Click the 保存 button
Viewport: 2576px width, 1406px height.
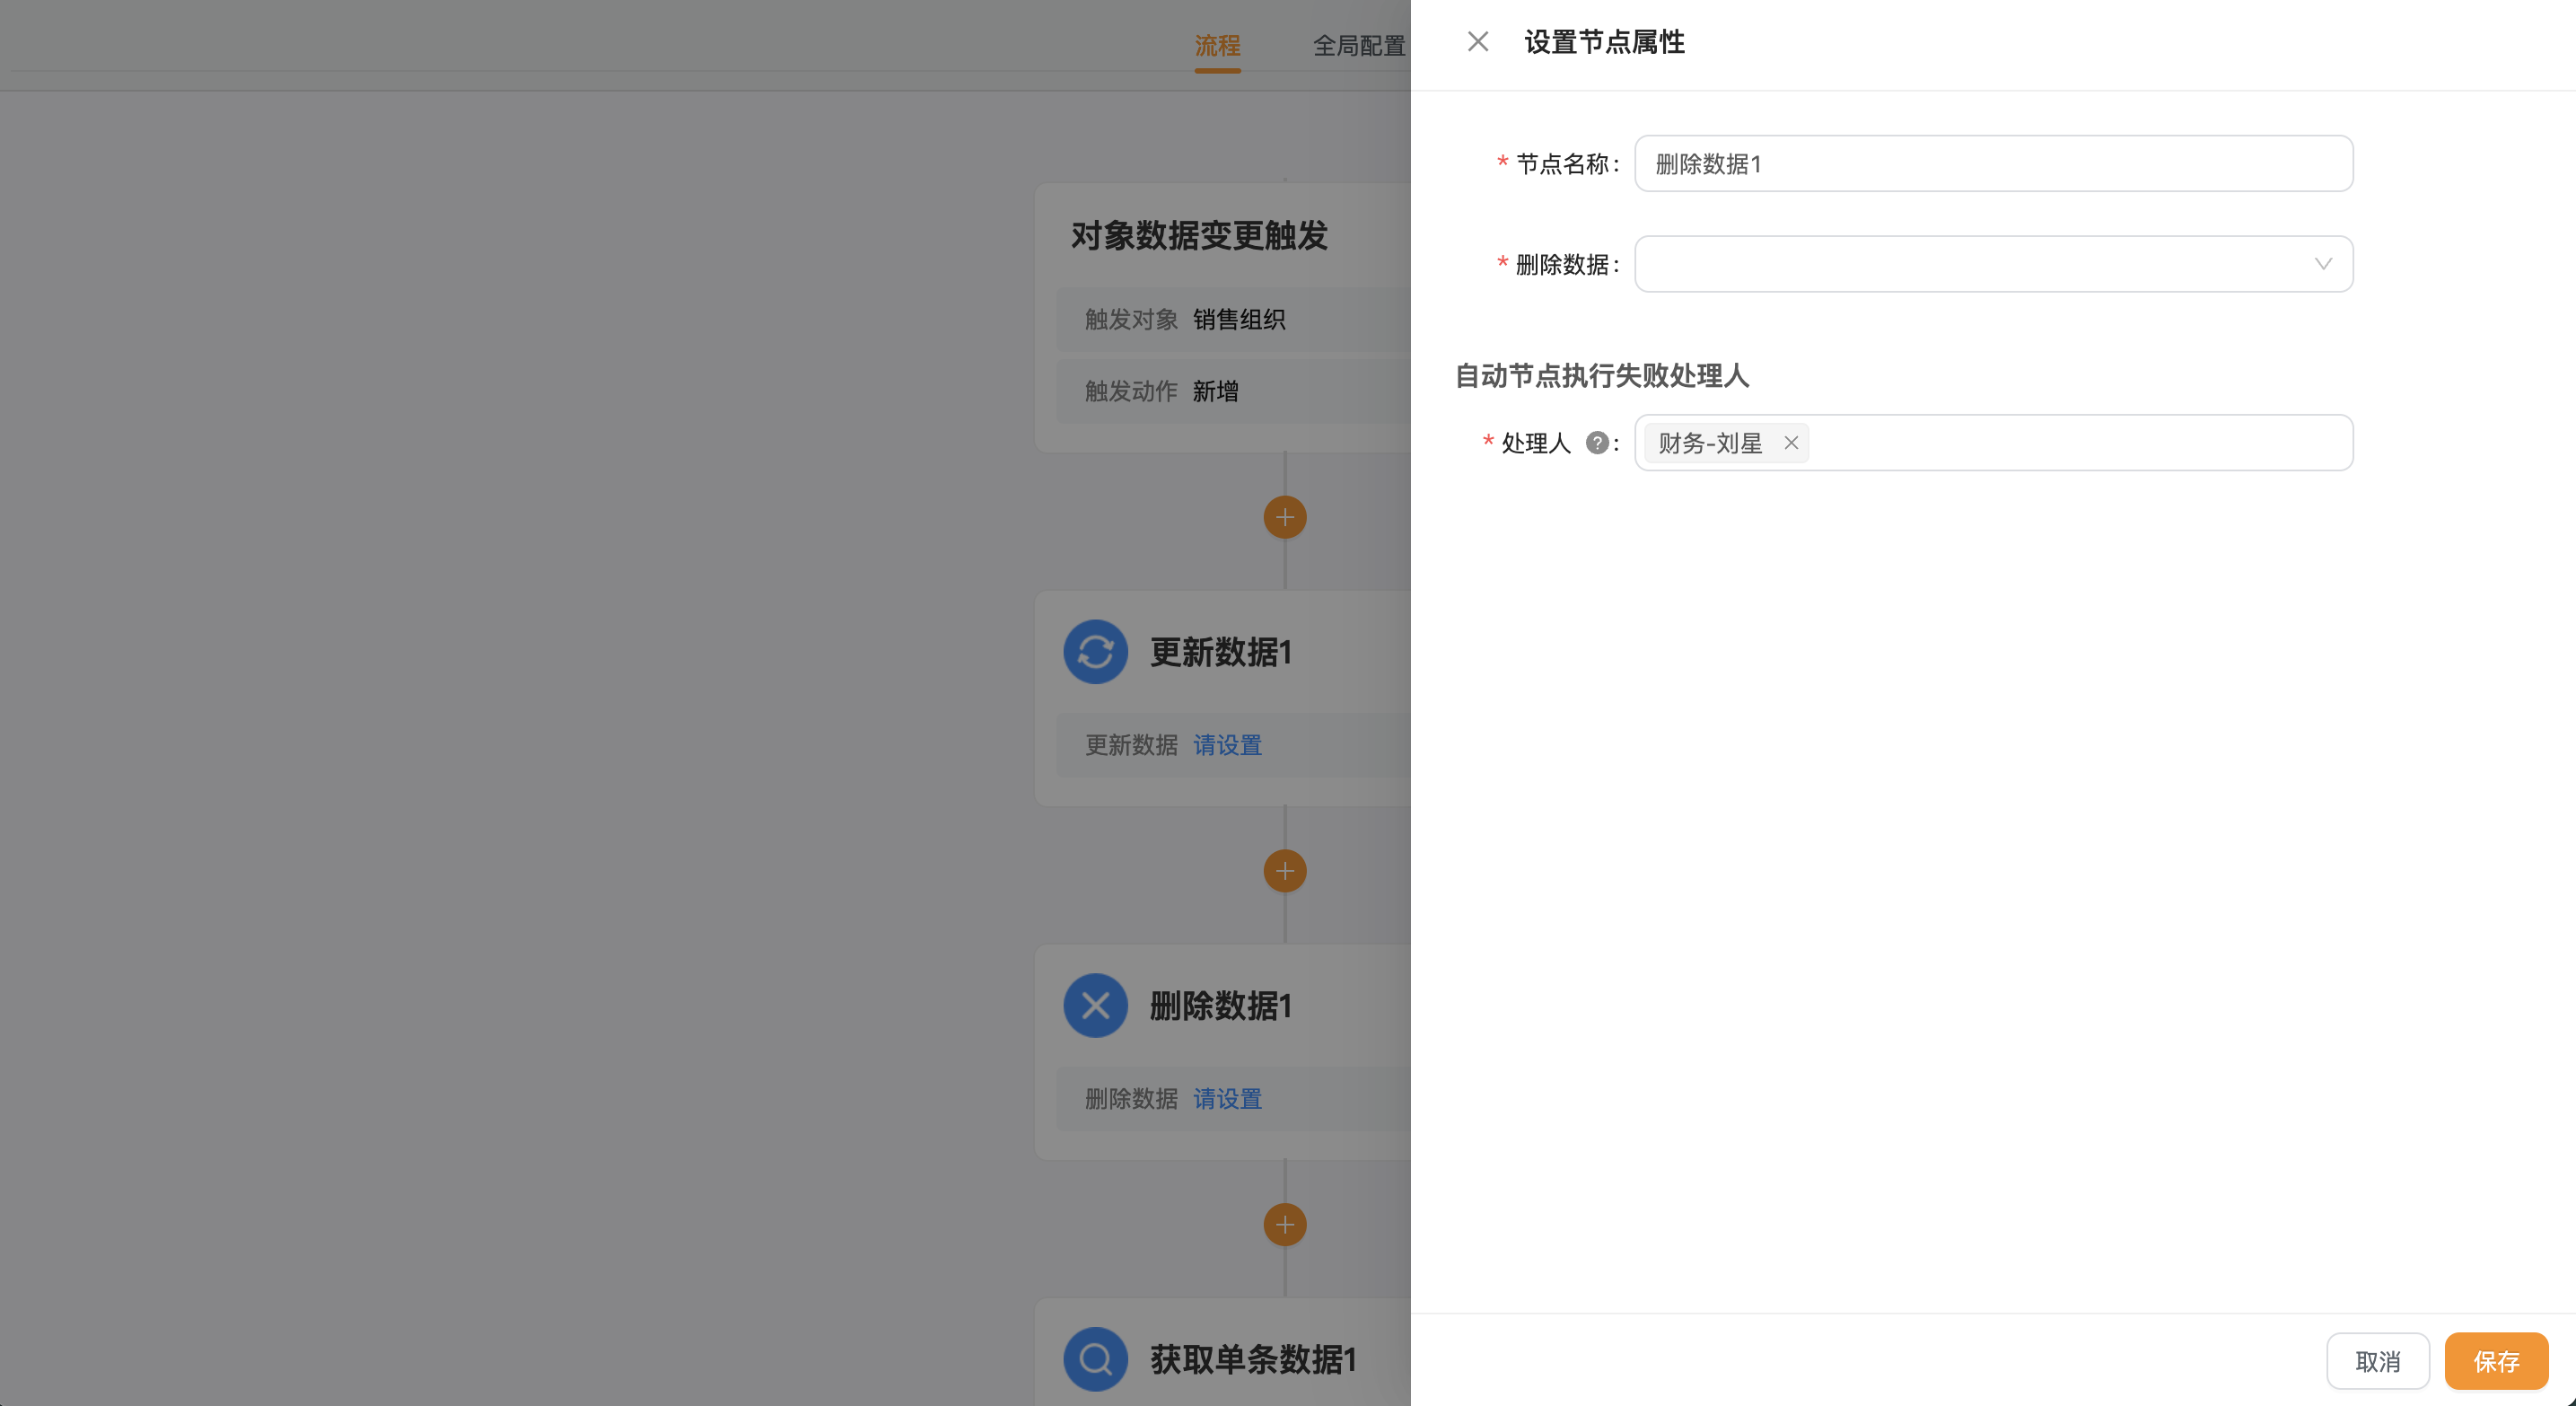point(2496,1361)
